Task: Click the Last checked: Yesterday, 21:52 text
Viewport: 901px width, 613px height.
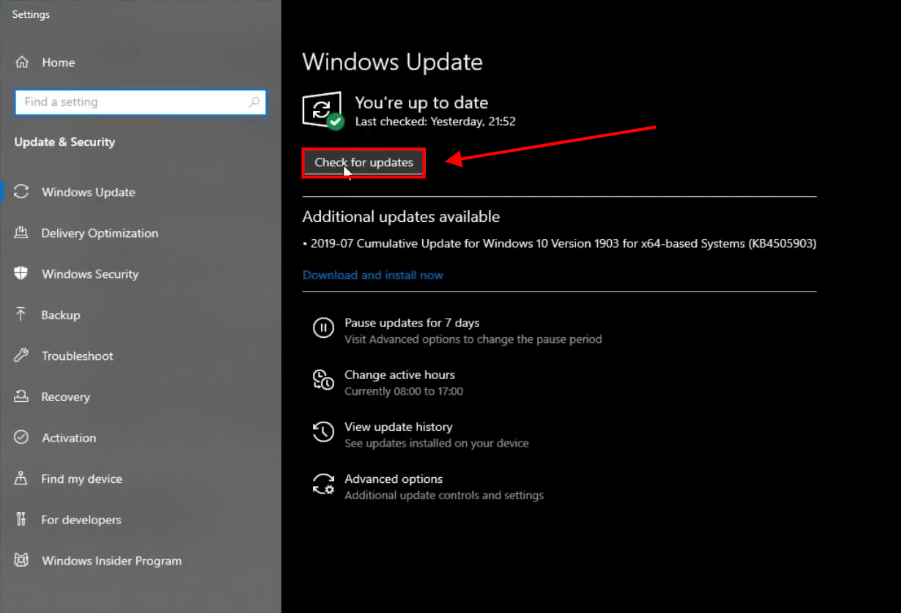Action: (x=435, y=121)
